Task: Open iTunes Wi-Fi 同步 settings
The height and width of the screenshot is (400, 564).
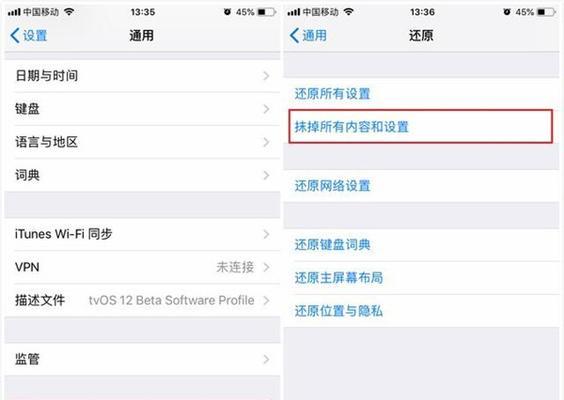Action: tap(142, 234)
